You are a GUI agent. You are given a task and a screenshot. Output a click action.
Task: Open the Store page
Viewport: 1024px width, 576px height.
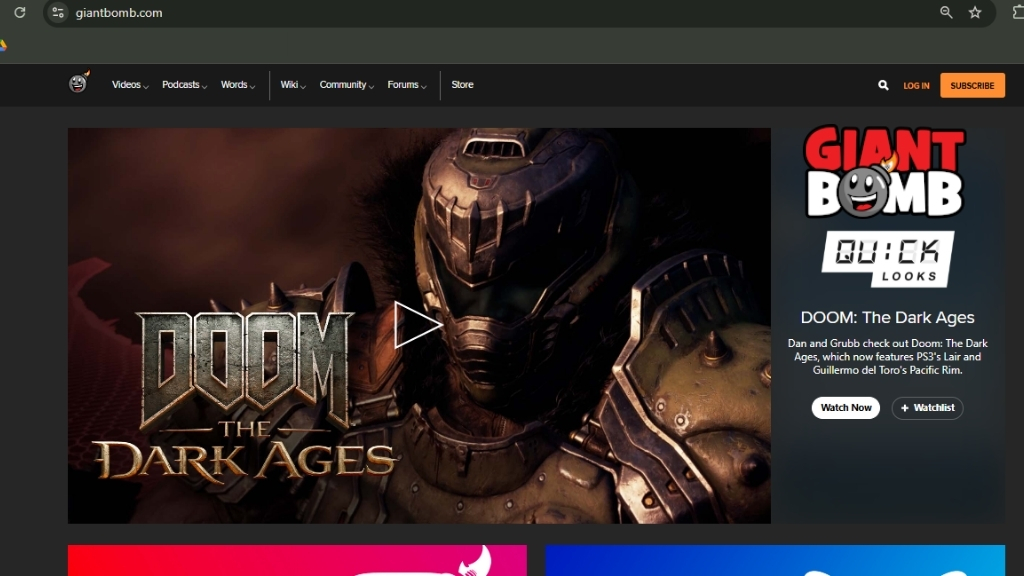[462, 85]
